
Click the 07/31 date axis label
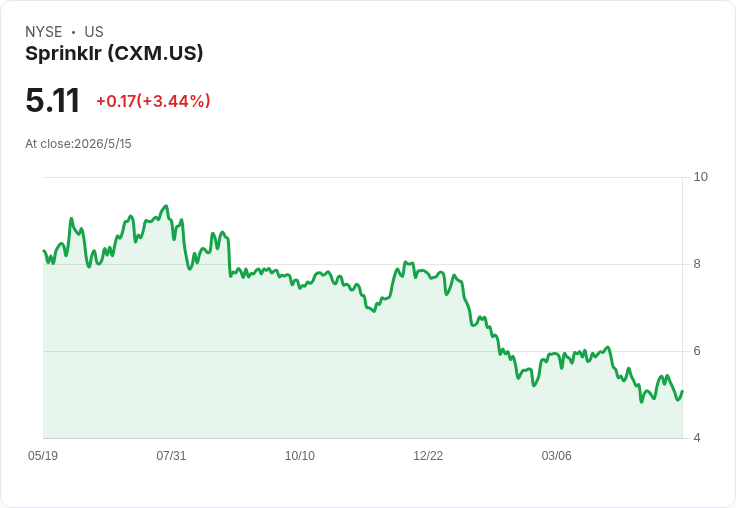click(171, 455)
